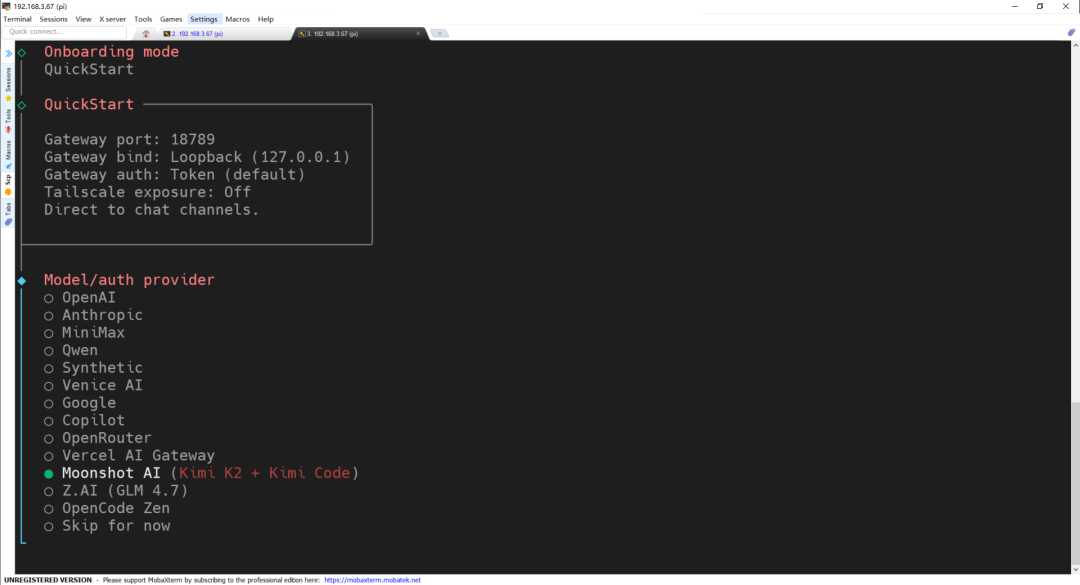Select the MiniMax provider option
The image size is (1080, 585).
click(x=84, y=333)
